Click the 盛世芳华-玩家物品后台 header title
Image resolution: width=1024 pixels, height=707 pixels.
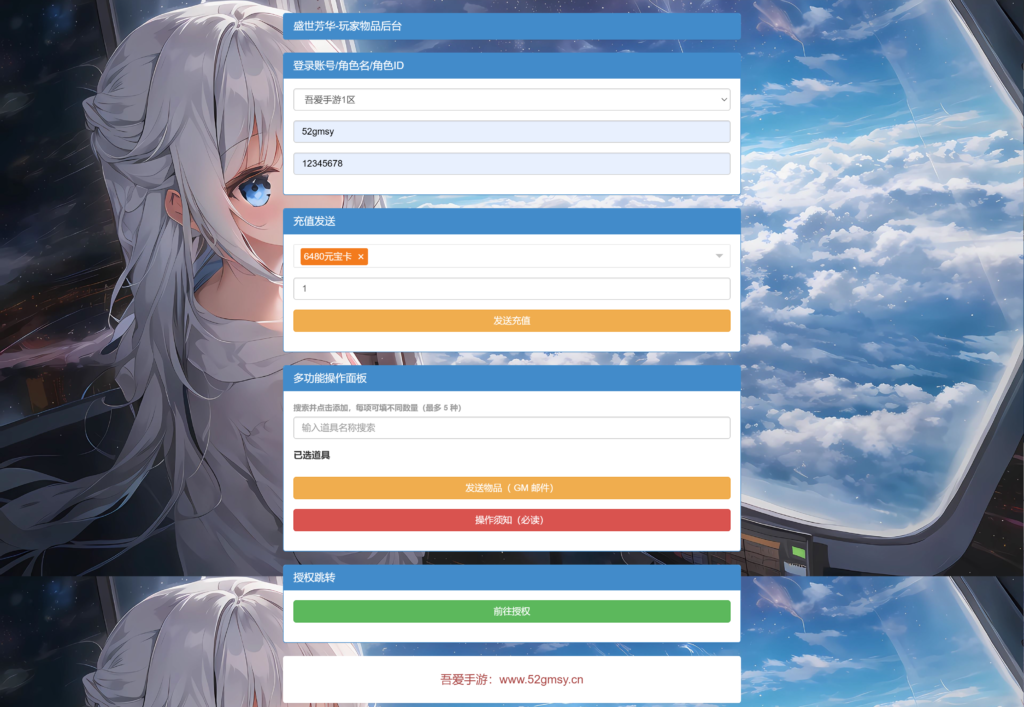tap(347, 26)
